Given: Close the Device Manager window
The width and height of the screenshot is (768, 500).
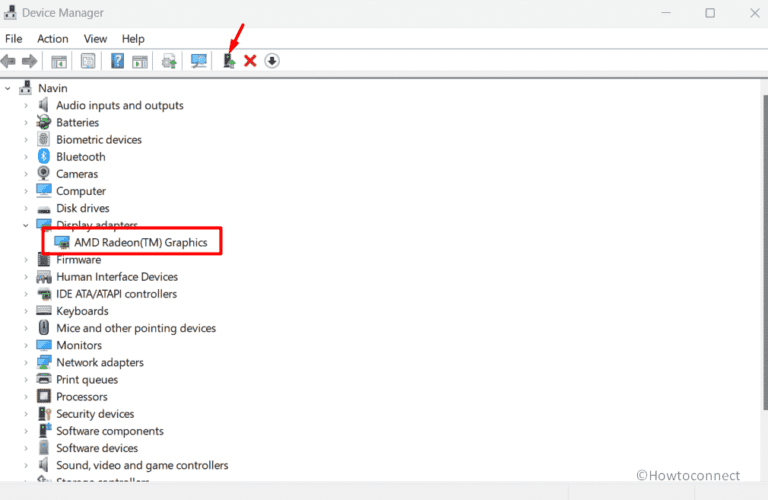Looking at the screenshot, I should [x=755, y=13].
